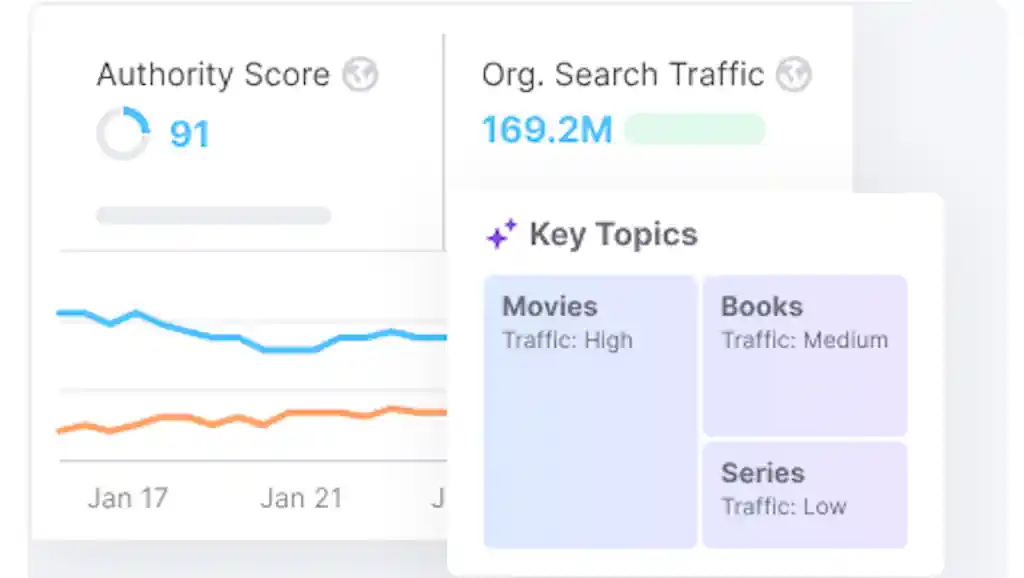Screen dimensions: 1024x578
Task: Click the Authority Score donut chart icon
Action: (123, 133)
